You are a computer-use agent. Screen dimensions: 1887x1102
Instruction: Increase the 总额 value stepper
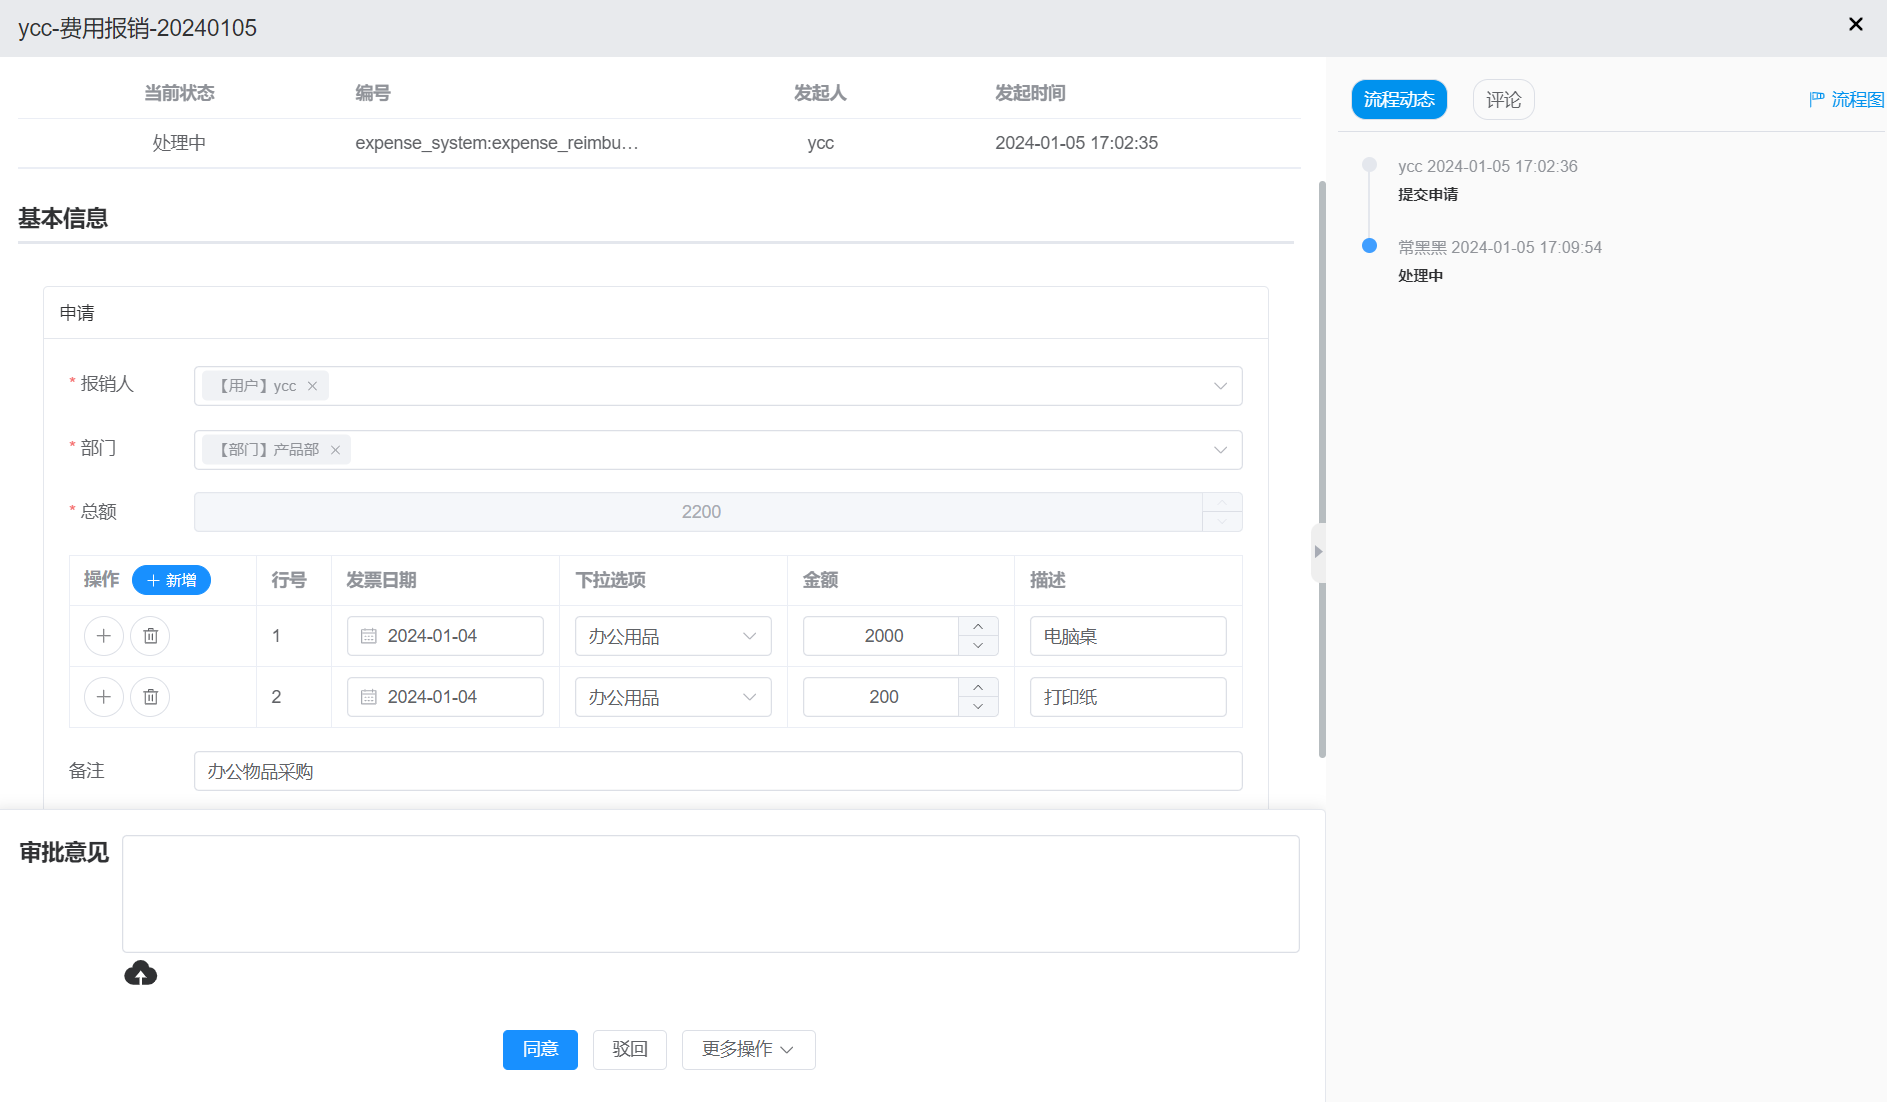coord(1222,502)
